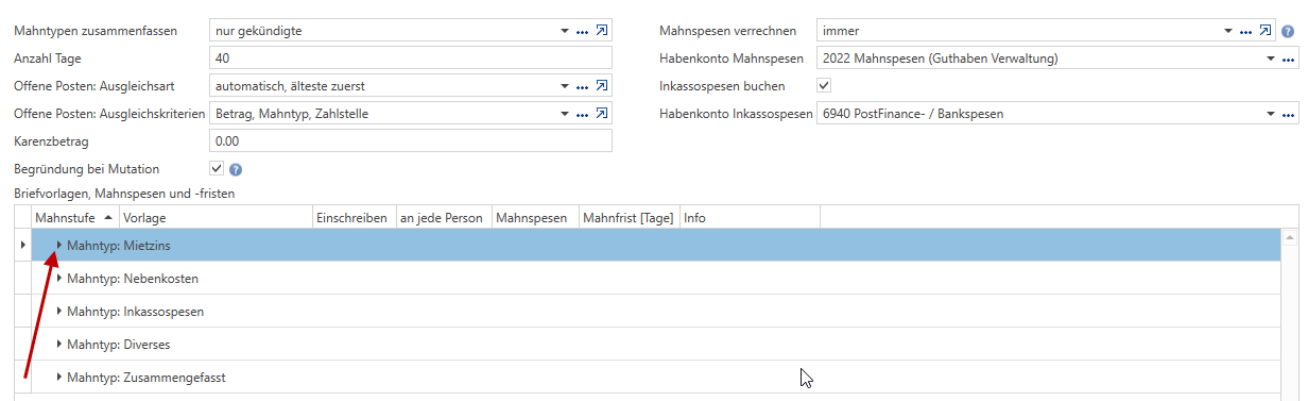Click the 'Inkassospesen buchen' label
Image resolution: width=1308 pixels, height=401 pixels.
pyautogui.click(x=722, y=86)
